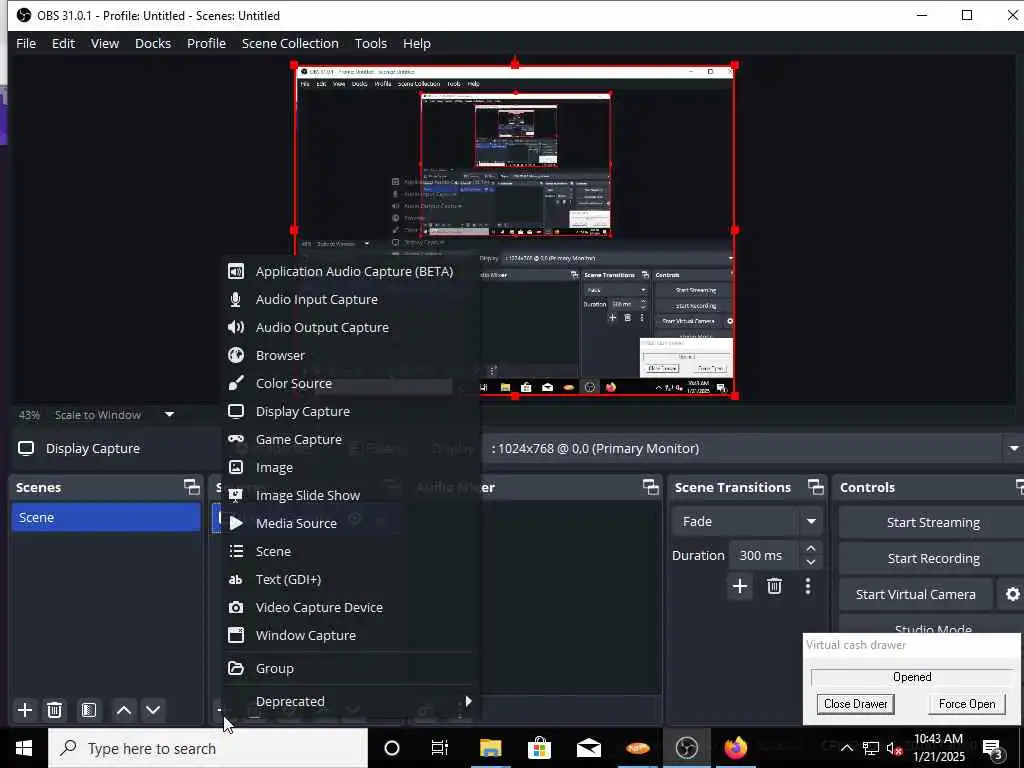Click the Duration 300 ms field
This screenshot has width=1024, height=768.
click(765, 555)
